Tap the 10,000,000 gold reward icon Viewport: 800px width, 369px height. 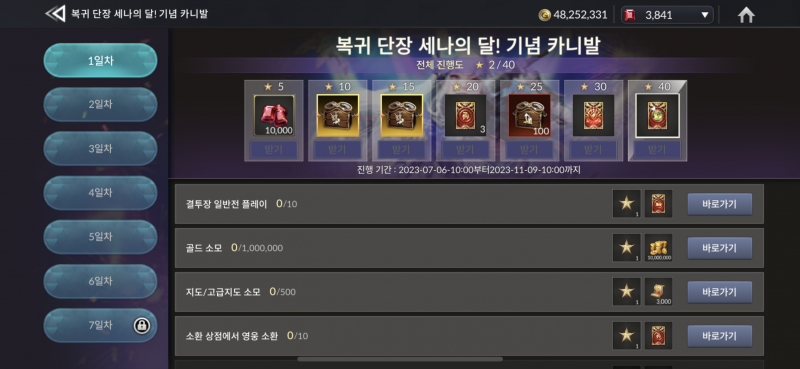(x=658, y=248)
